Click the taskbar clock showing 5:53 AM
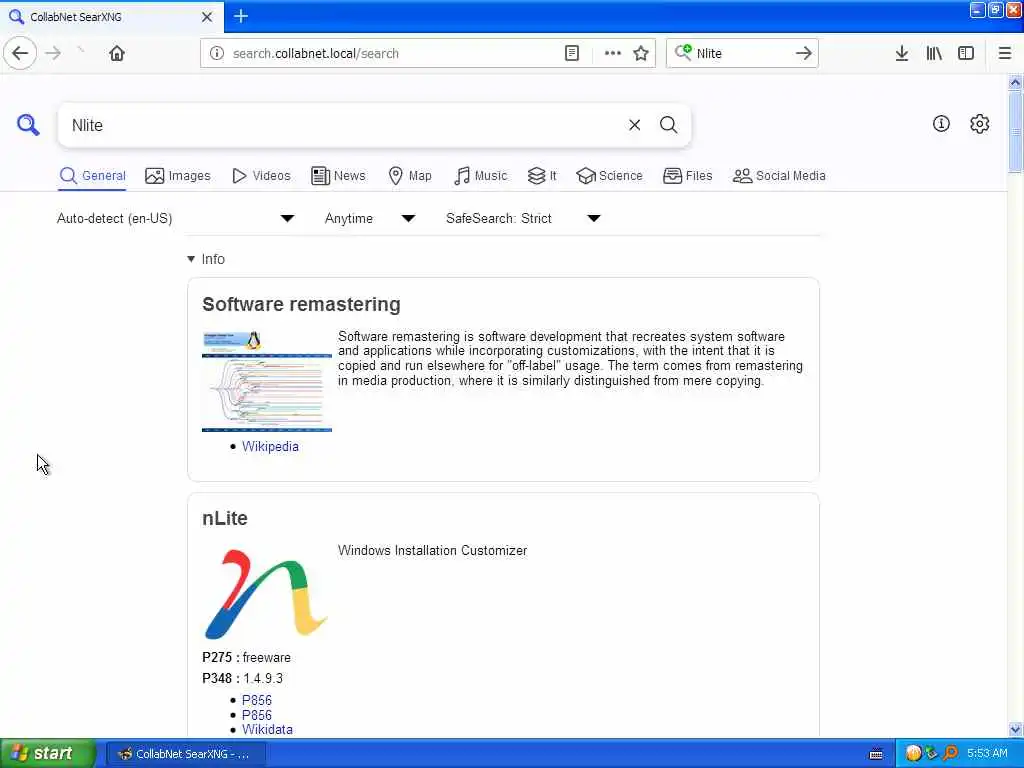This screenshot has width=1024, height=768. (987, 754)
